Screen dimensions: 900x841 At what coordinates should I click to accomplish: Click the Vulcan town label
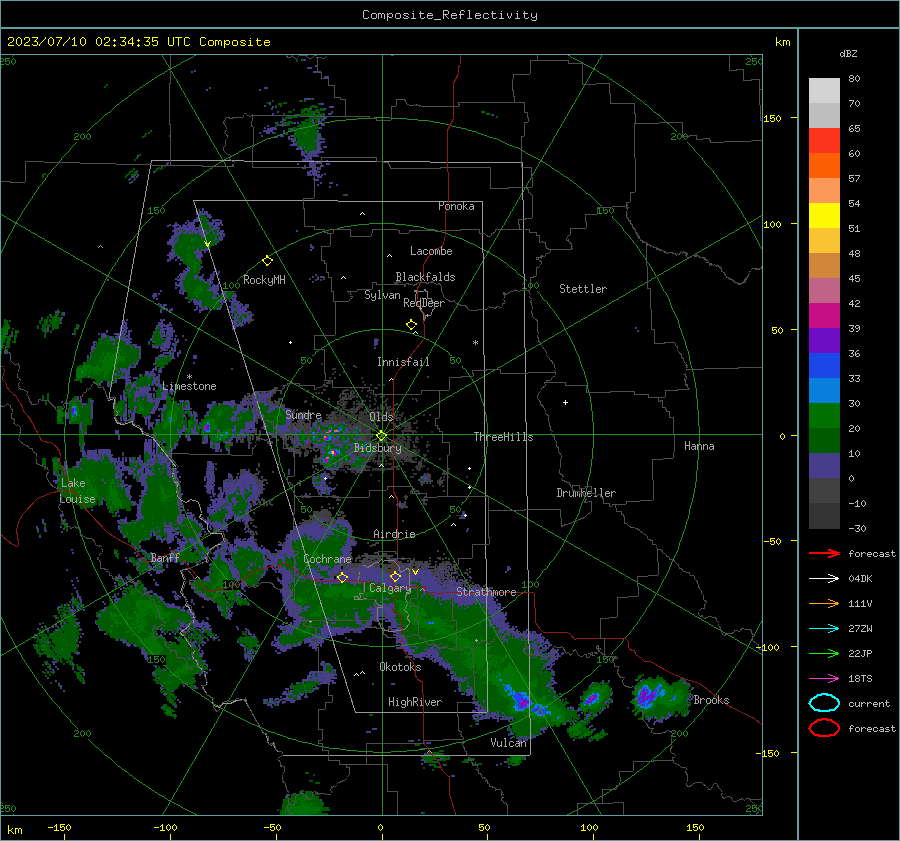click(508, 743)
